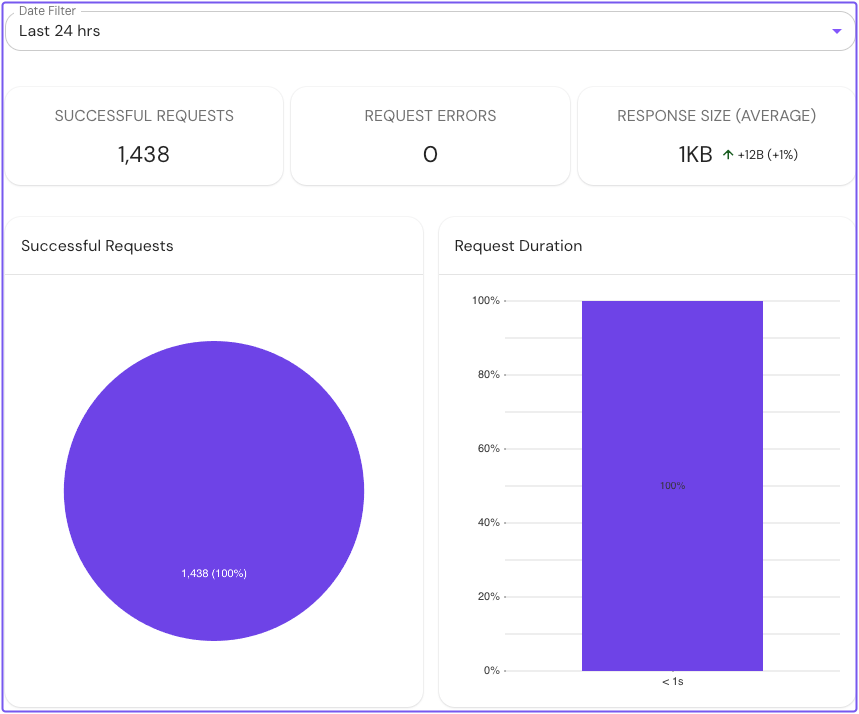
Task: Click the "Date Filter" label text
Action: [x=46, y=11]
